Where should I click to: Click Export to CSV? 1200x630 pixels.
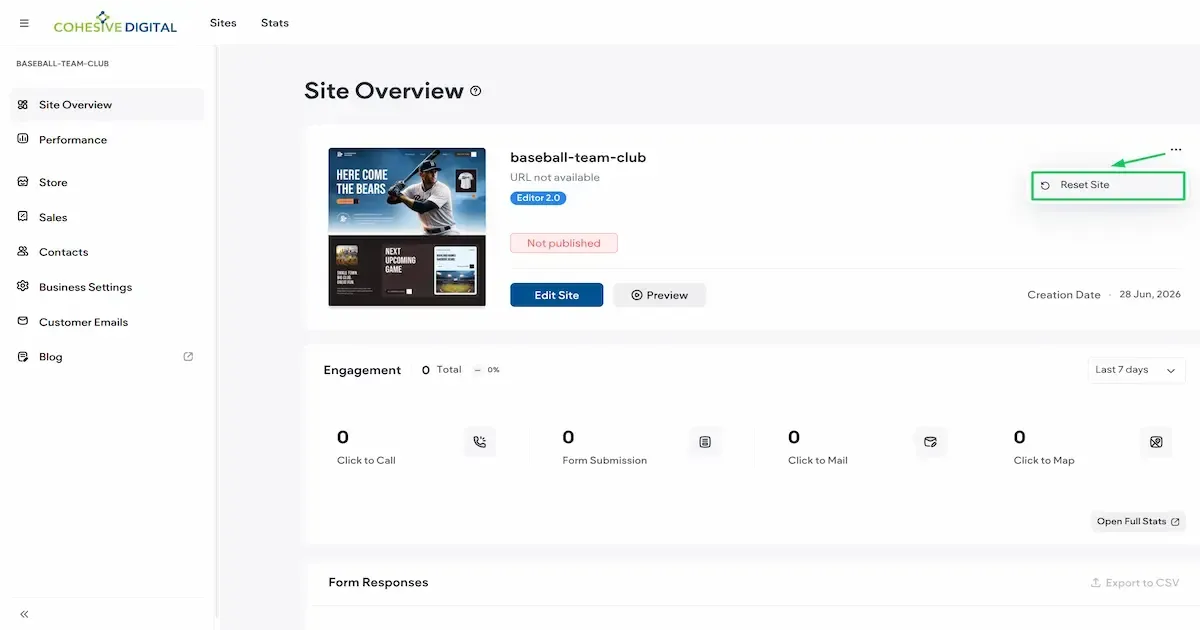tap(1135, 583)
